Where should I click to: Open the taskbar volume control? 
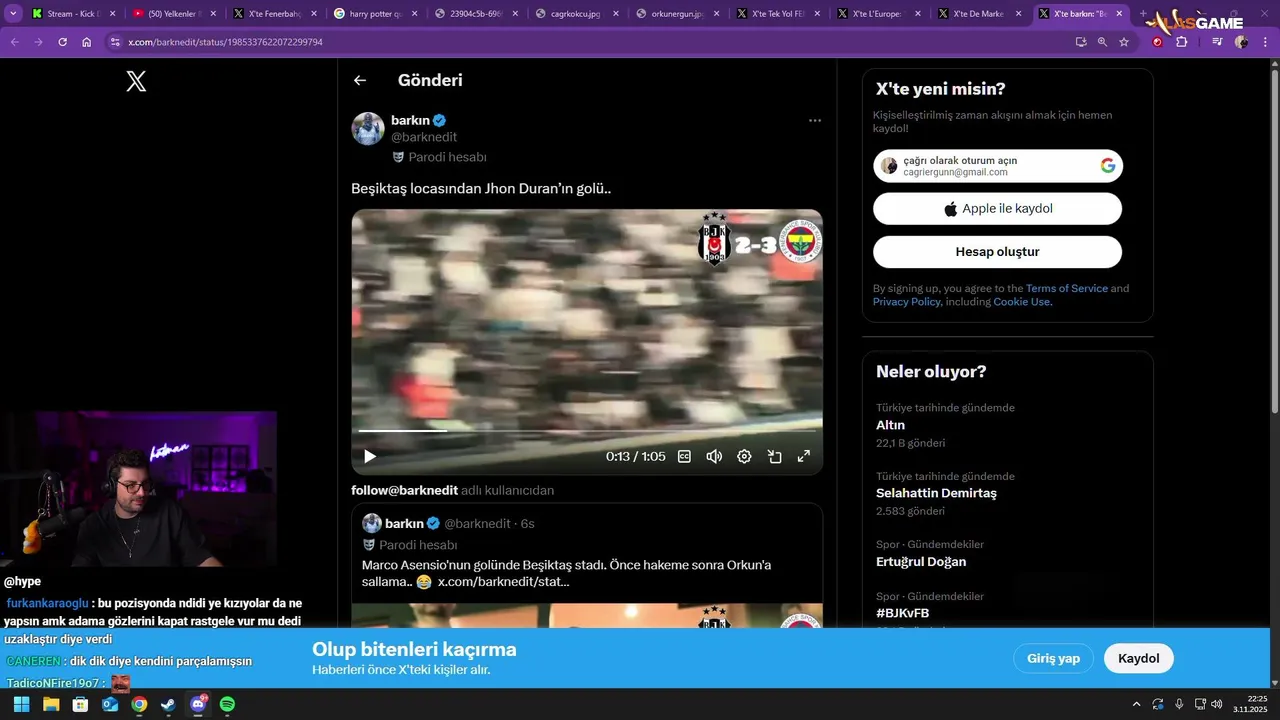point(1217,704)
